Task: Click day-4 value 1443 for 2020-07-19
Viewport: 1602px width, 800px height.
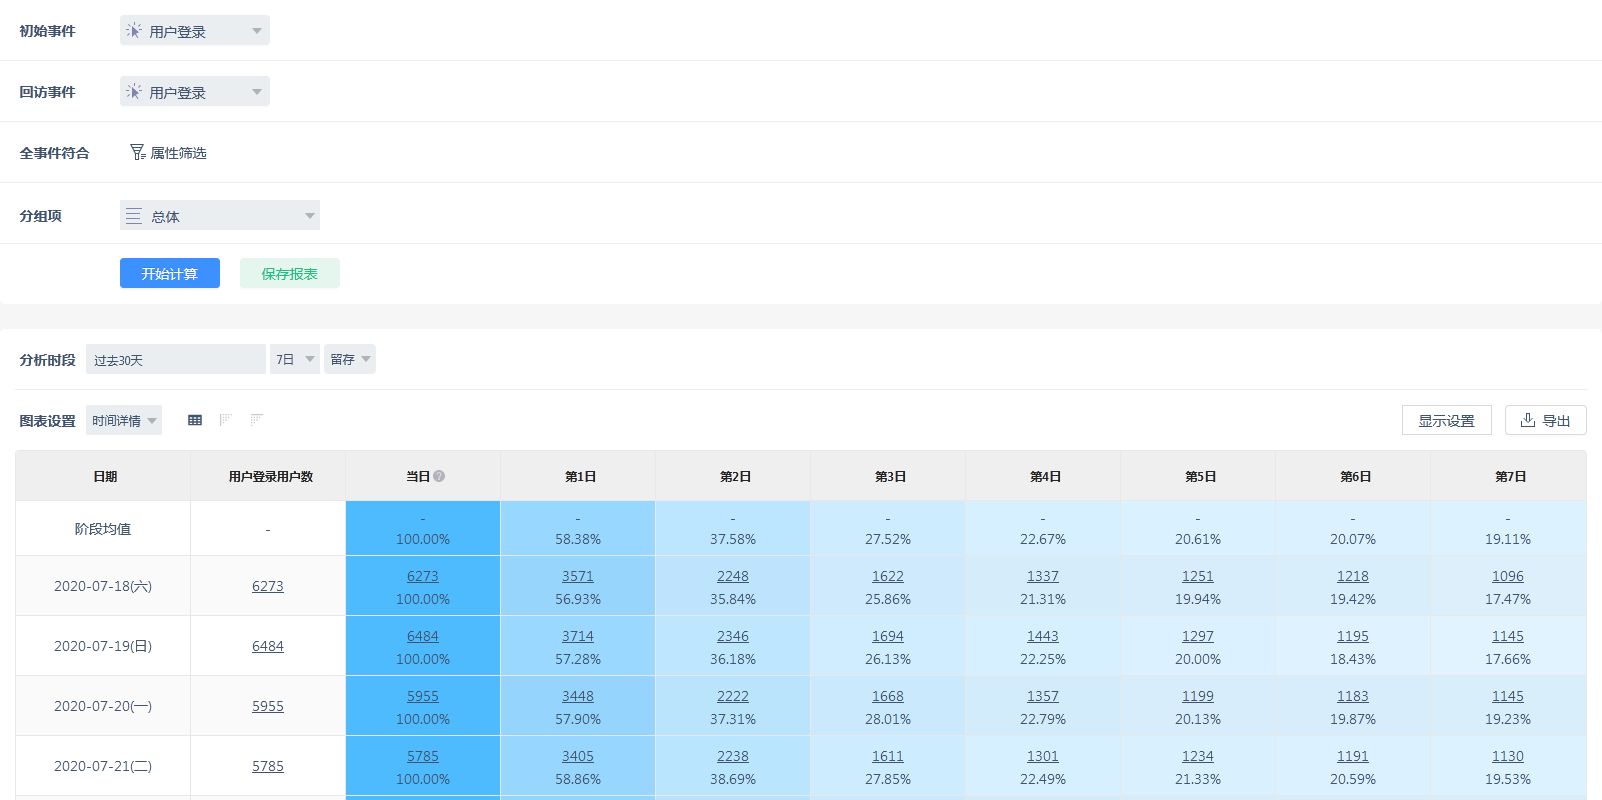Action: [1043, 636]
